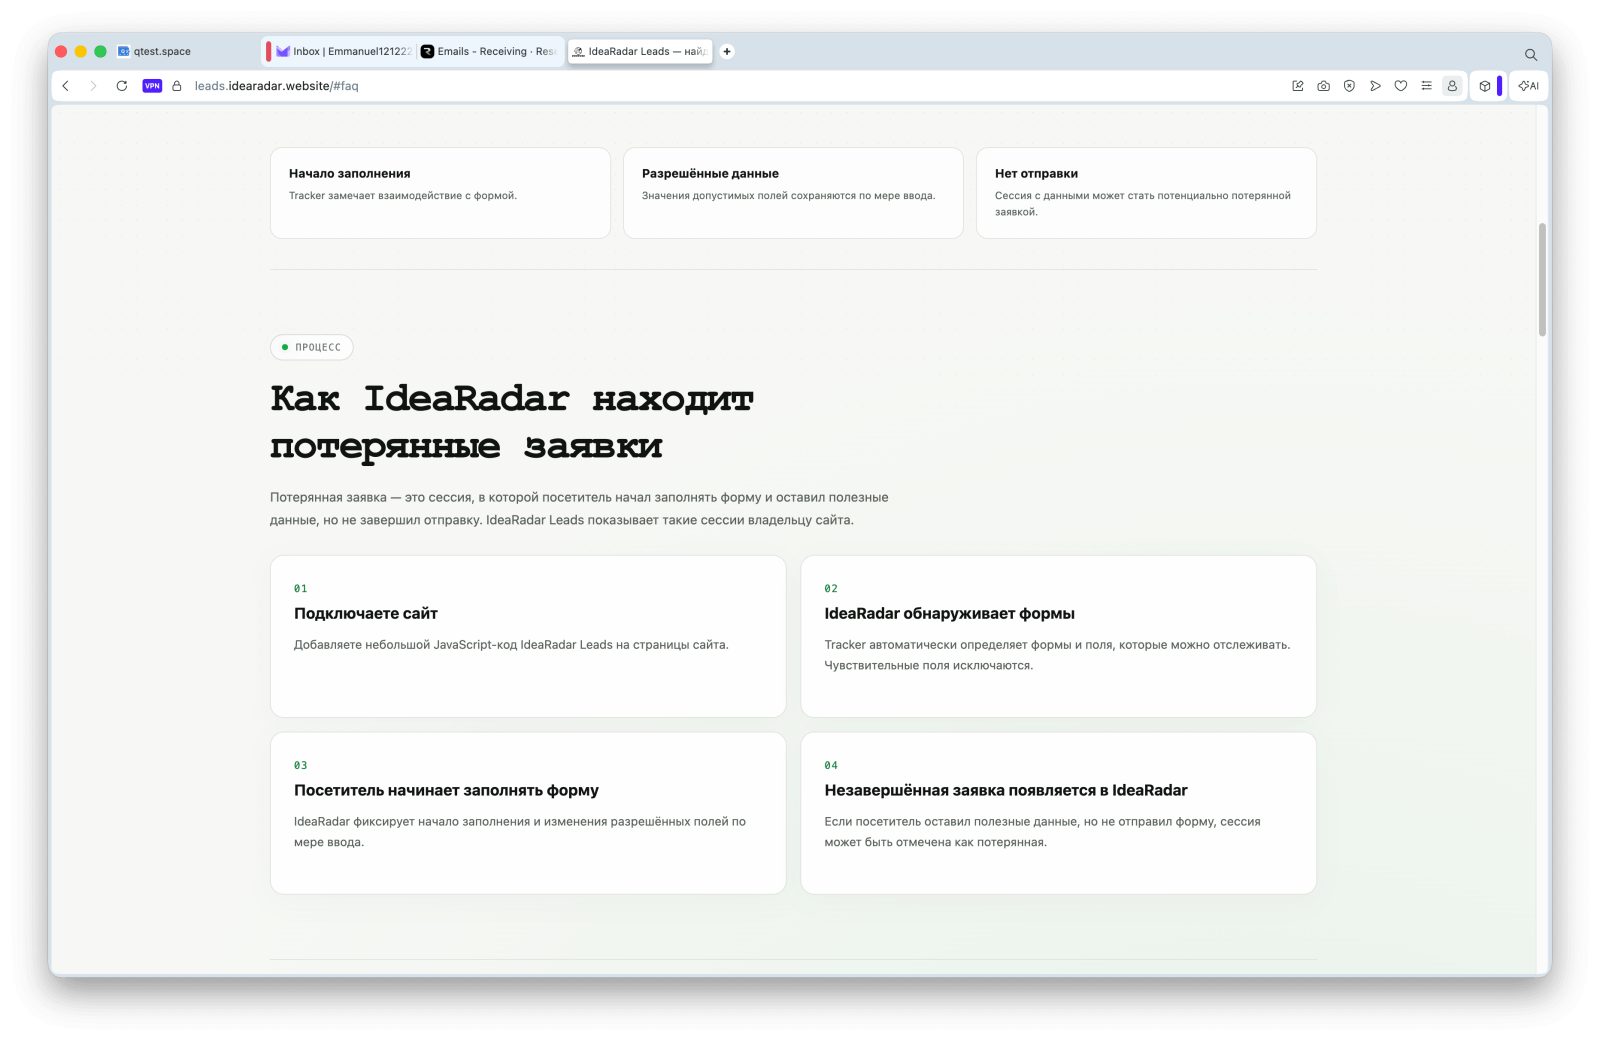Click step number 03 label

tap(301, 766)
